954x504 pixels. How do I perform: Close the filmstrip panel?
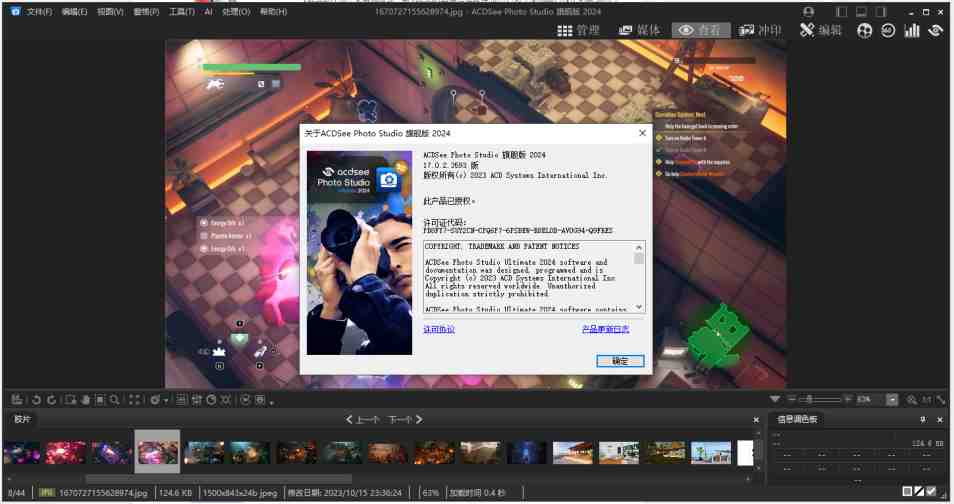pyautogui.click(x=756, y=420)
